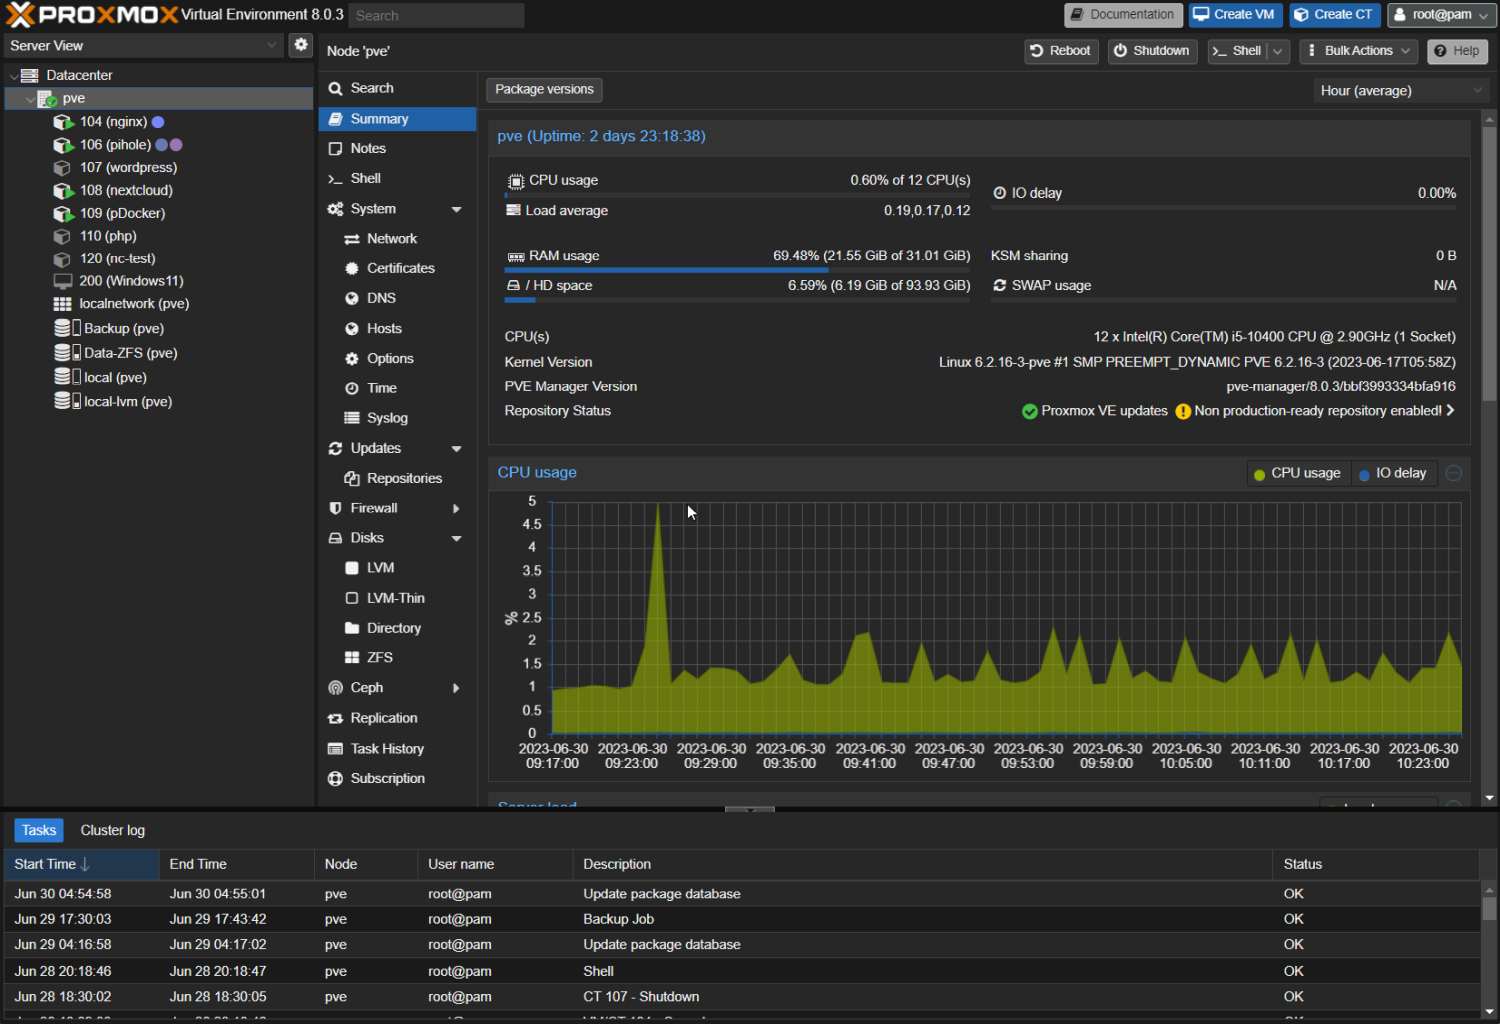Screen dimensions: 1500x1024
Task: Click the Create VM button
Action: [x=1235, y=15]
